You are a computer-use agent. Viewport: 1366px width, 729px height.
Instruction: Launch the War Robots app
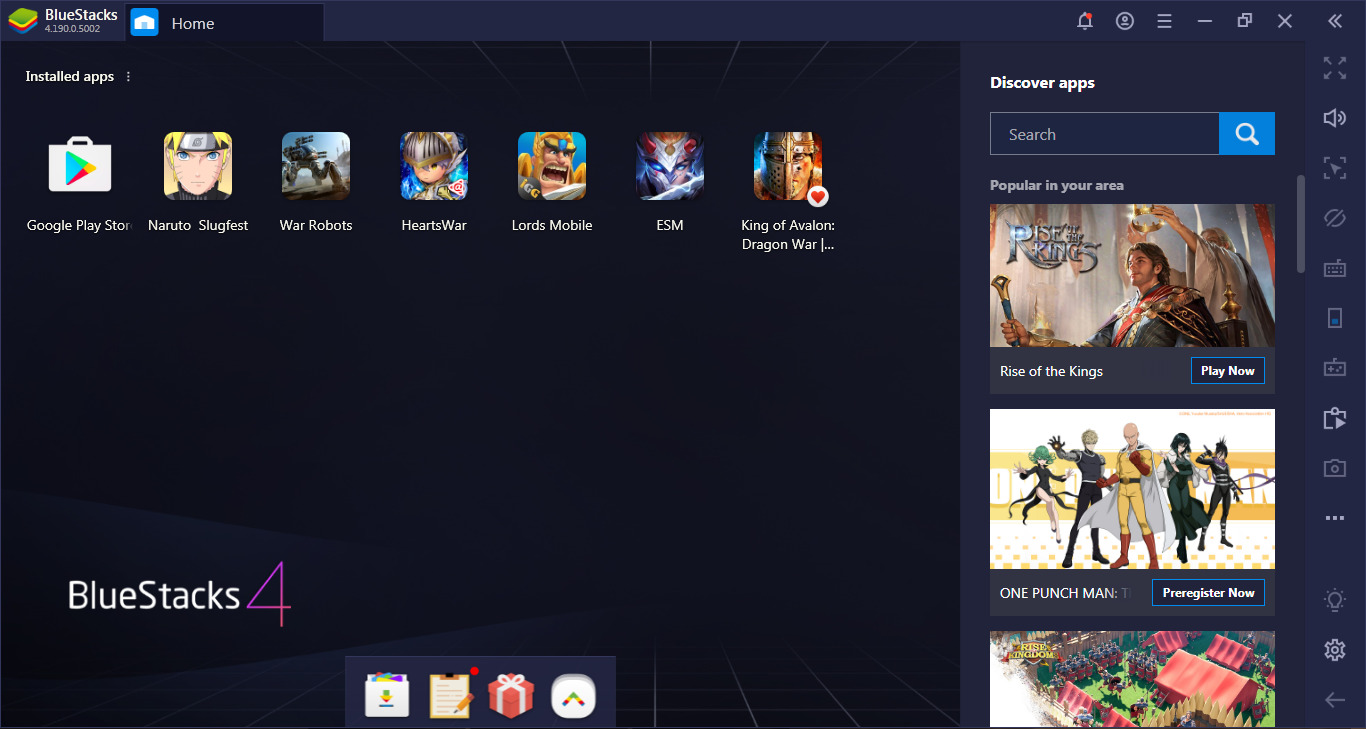click(316, 166)
